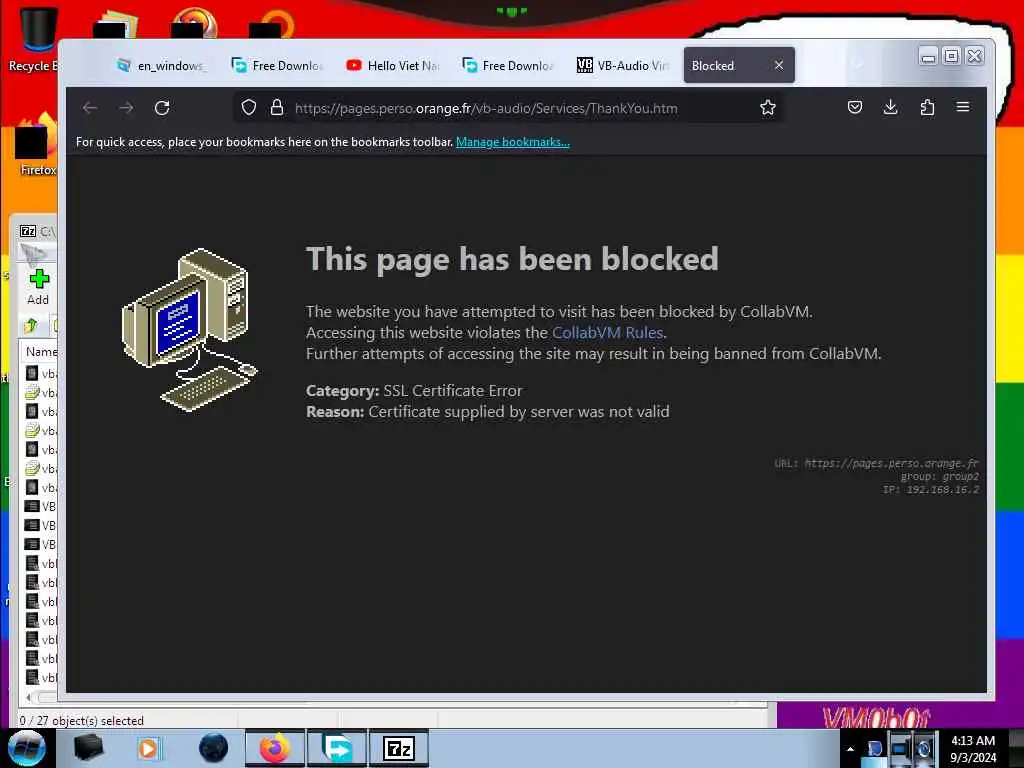Open the media player taskbar icon
This screenshot has width=1024, height=768.
point(148,748)
